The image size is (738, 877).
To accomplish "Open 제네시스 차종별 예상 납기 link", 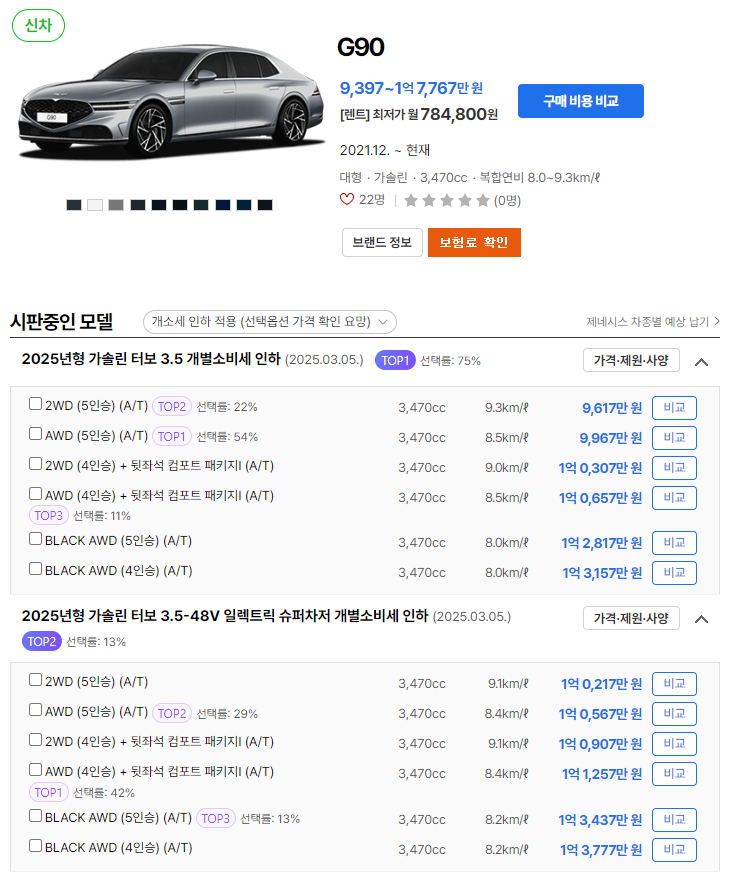I will click(652, 322).
